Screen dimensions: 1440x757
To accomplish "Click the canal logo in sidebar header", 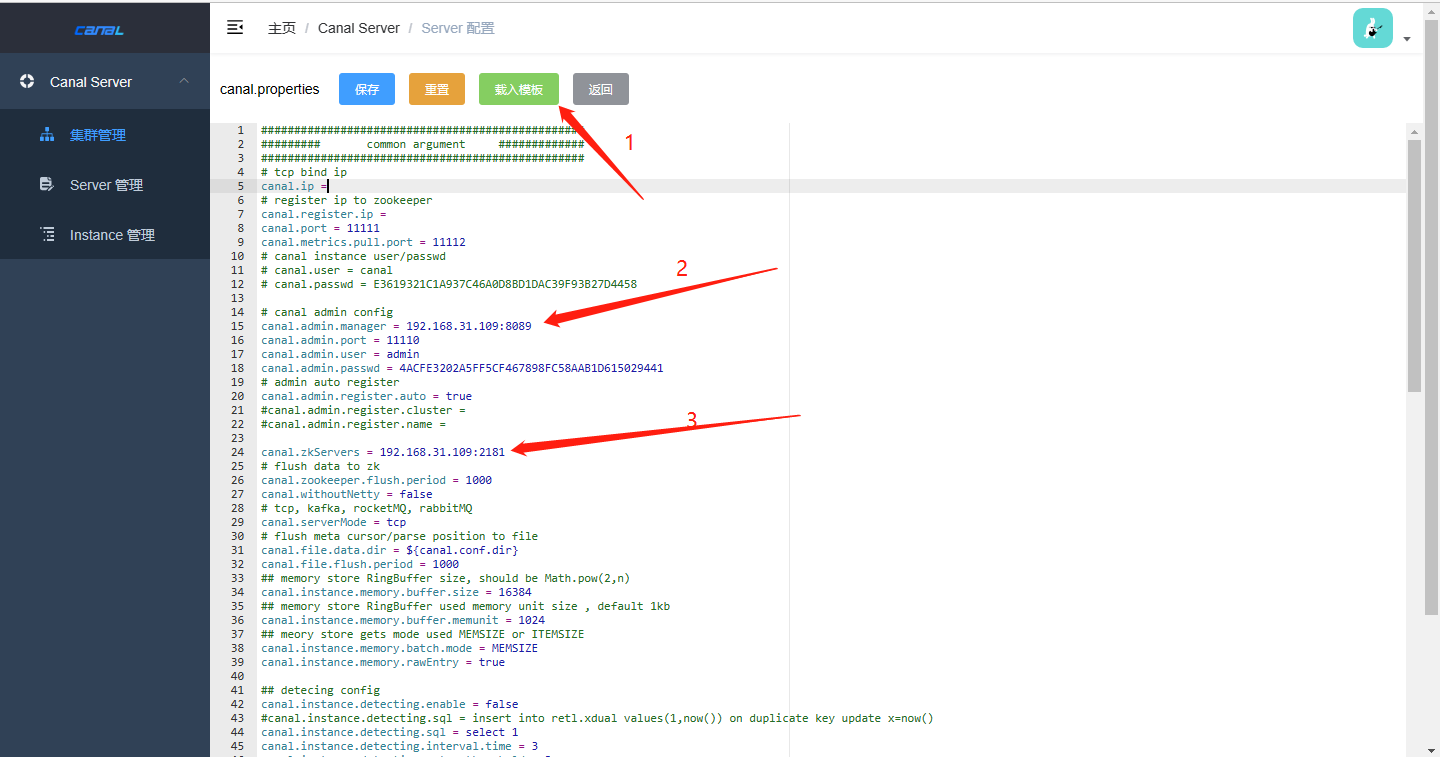I will (99, 30).
